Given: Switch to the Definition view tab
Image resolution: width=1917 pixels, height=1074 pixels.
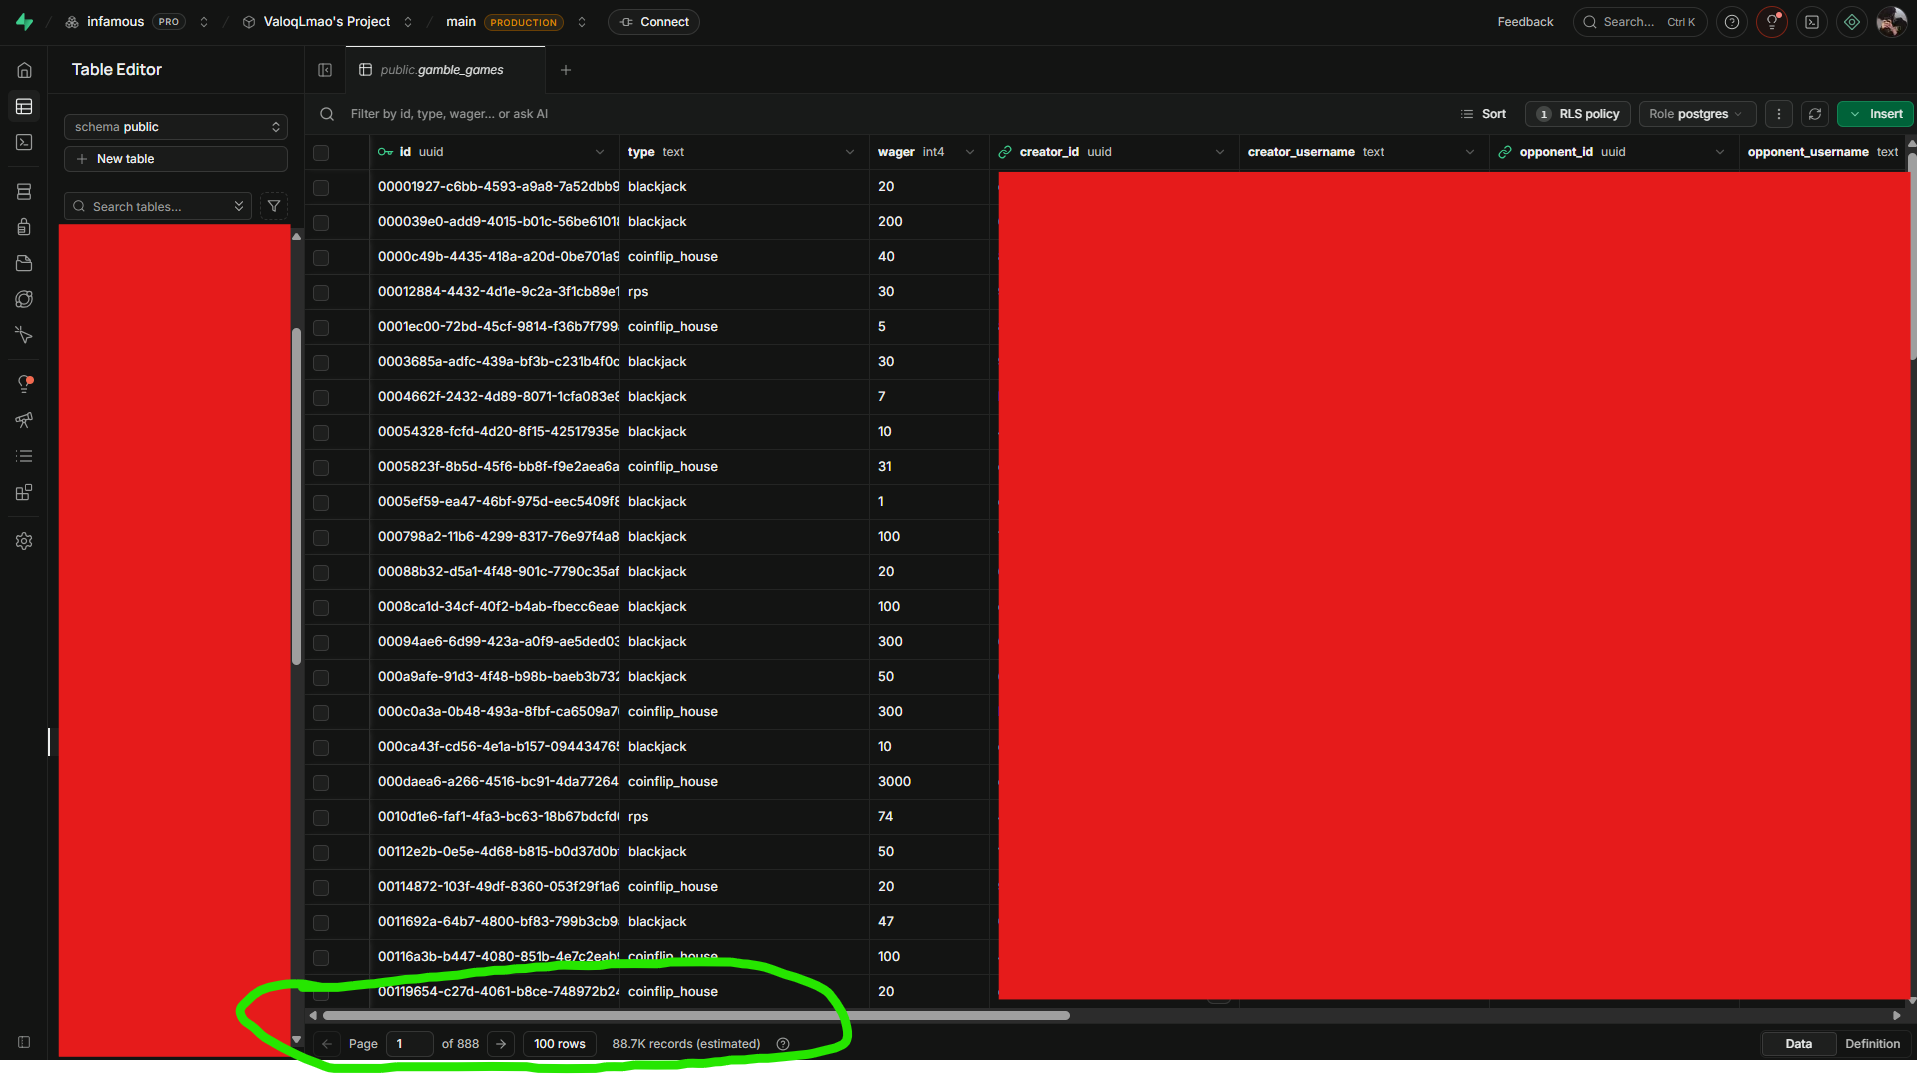Looking at the screenshot, I should [x=1872, y=1044].
